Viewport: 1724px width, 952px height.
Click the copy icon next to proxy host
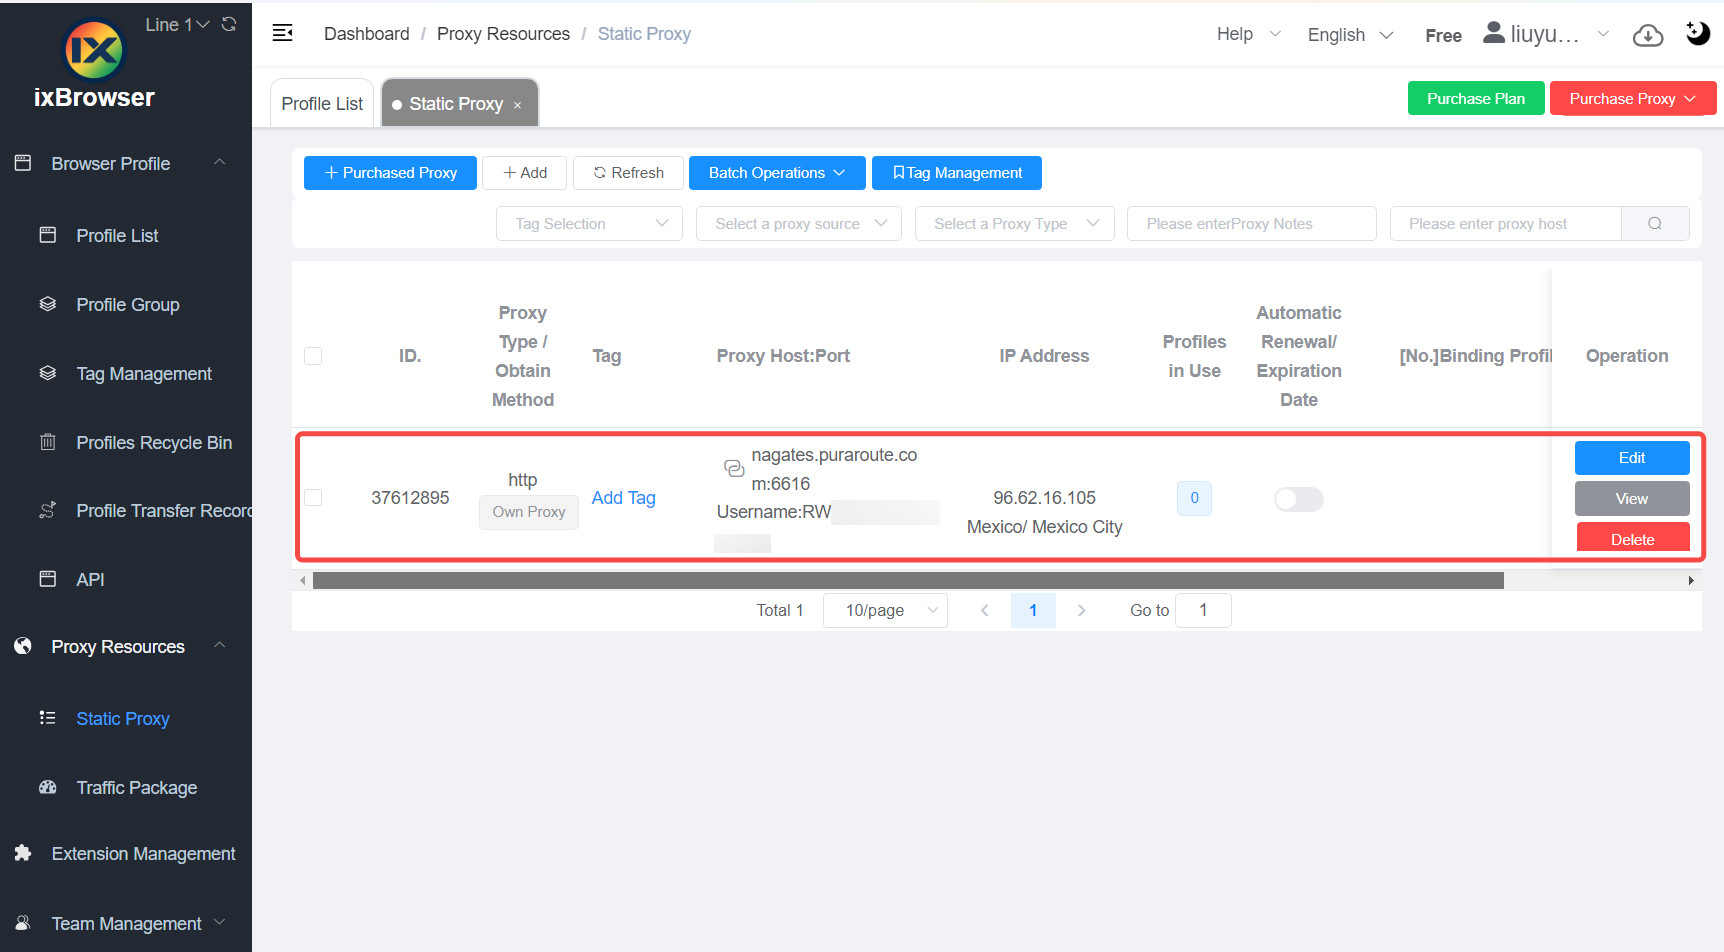click(734, 468)
